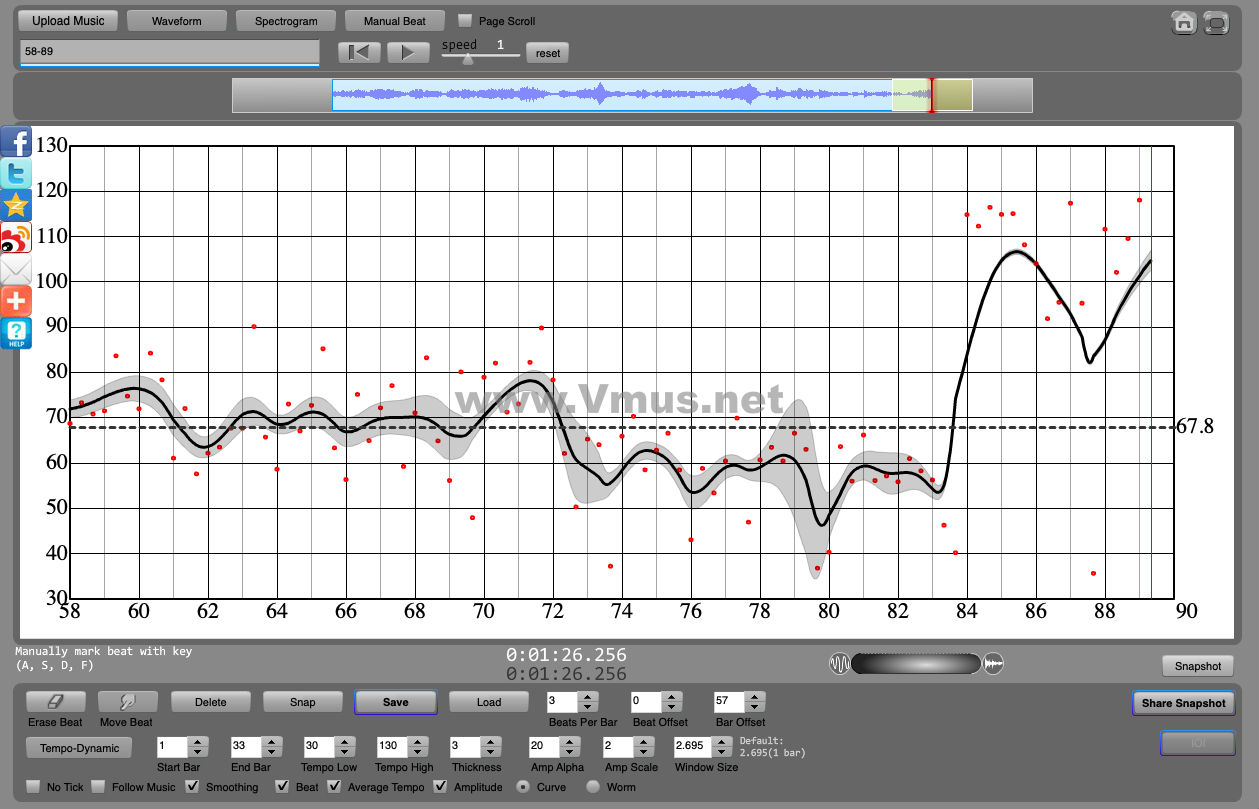Enable the No Tick checkbox

[x=34, y=787]
